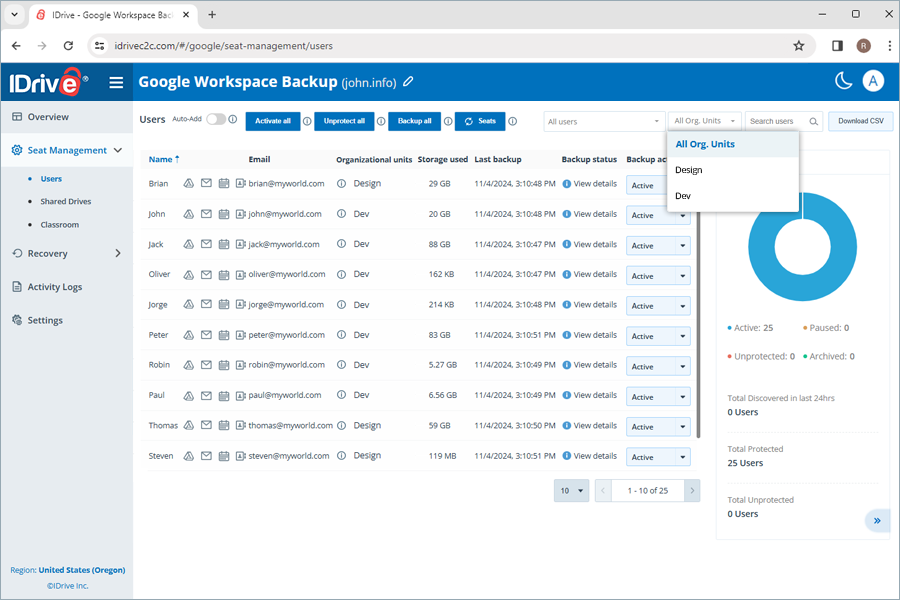Select Brian's Google Drive backup icon
Viewport: 900px width, 600px height.
coord(189,184)
